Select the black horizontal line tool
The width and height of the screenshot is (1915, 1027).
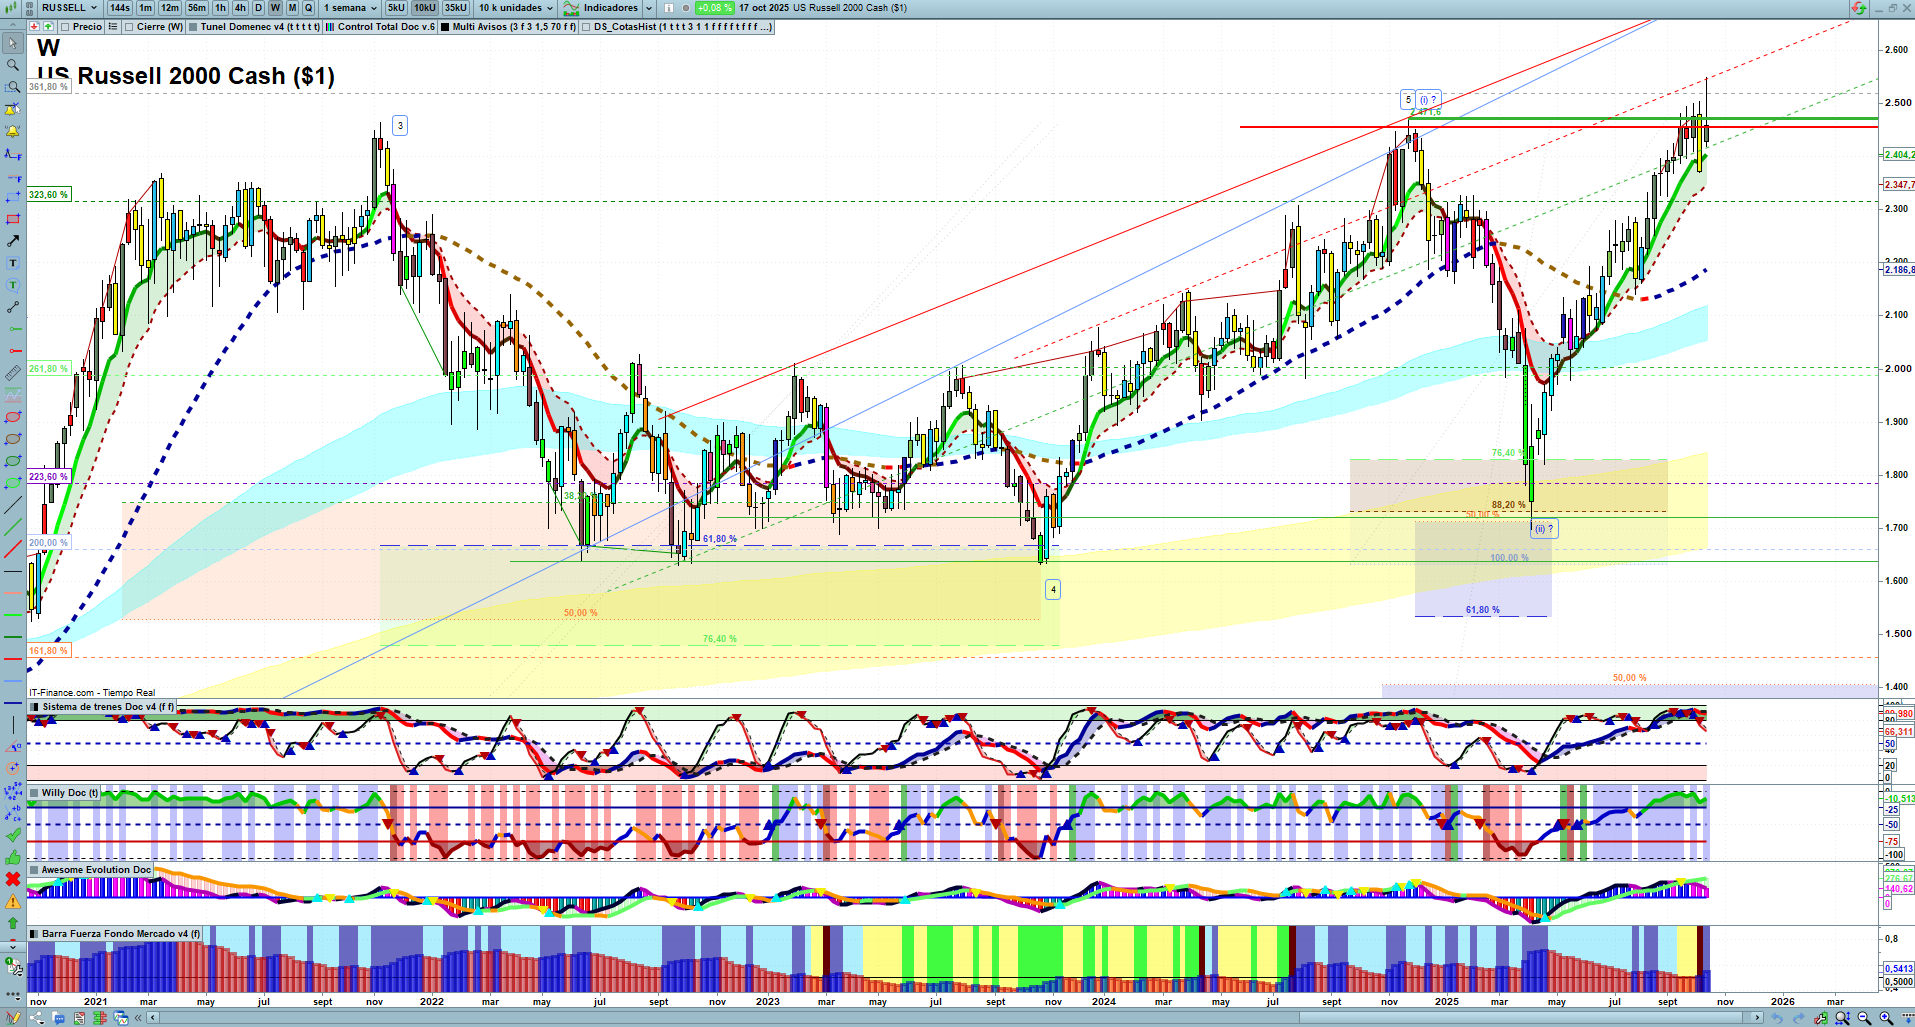13,571
